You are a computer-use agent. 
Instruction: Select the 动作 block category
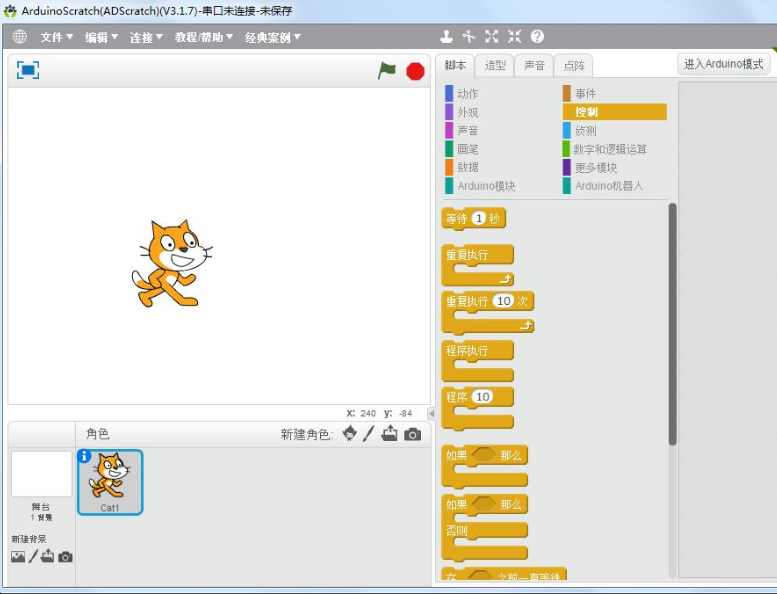[462, 93]
